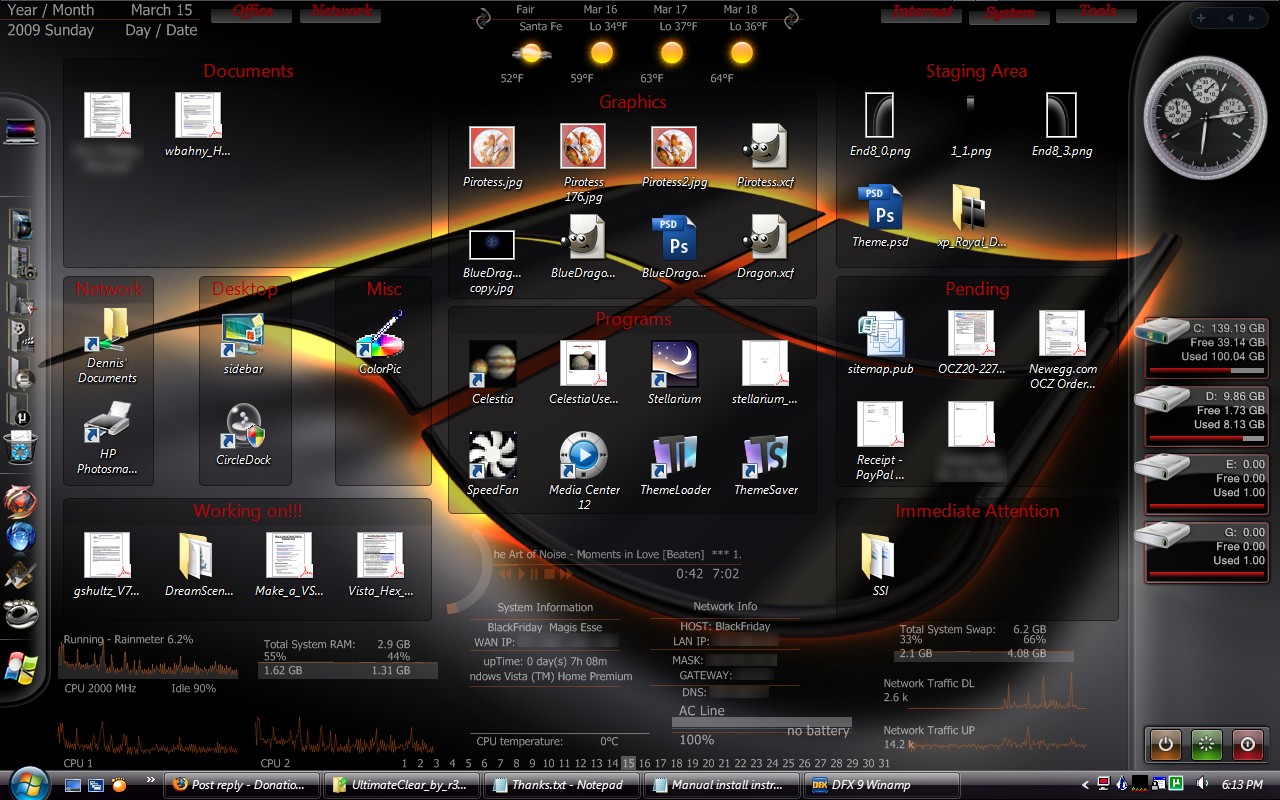Stop the music player playback
Image resolution: width=1280 pixels, height=800 pixels.
click(550, 574)
